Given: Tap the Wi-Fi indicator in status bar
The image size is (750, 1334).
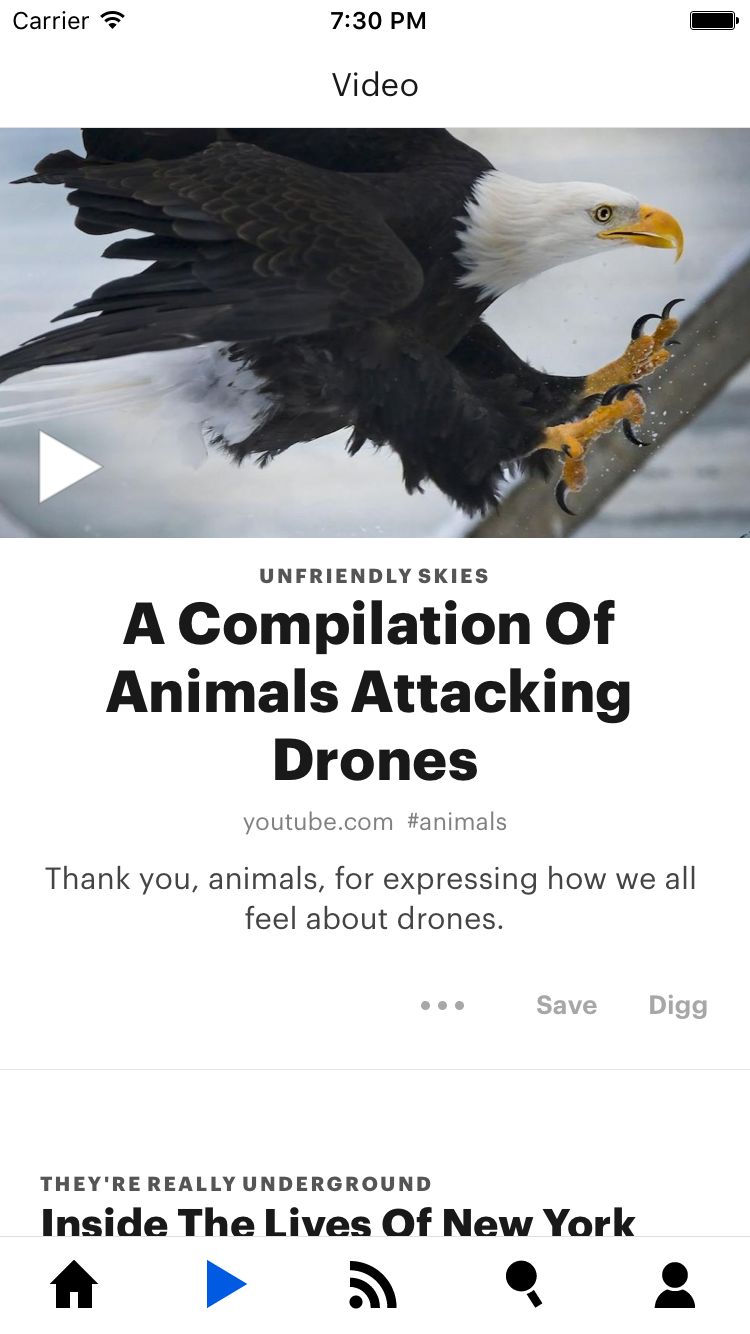Looking at the screenshot, I should click(x=113, y=20).
